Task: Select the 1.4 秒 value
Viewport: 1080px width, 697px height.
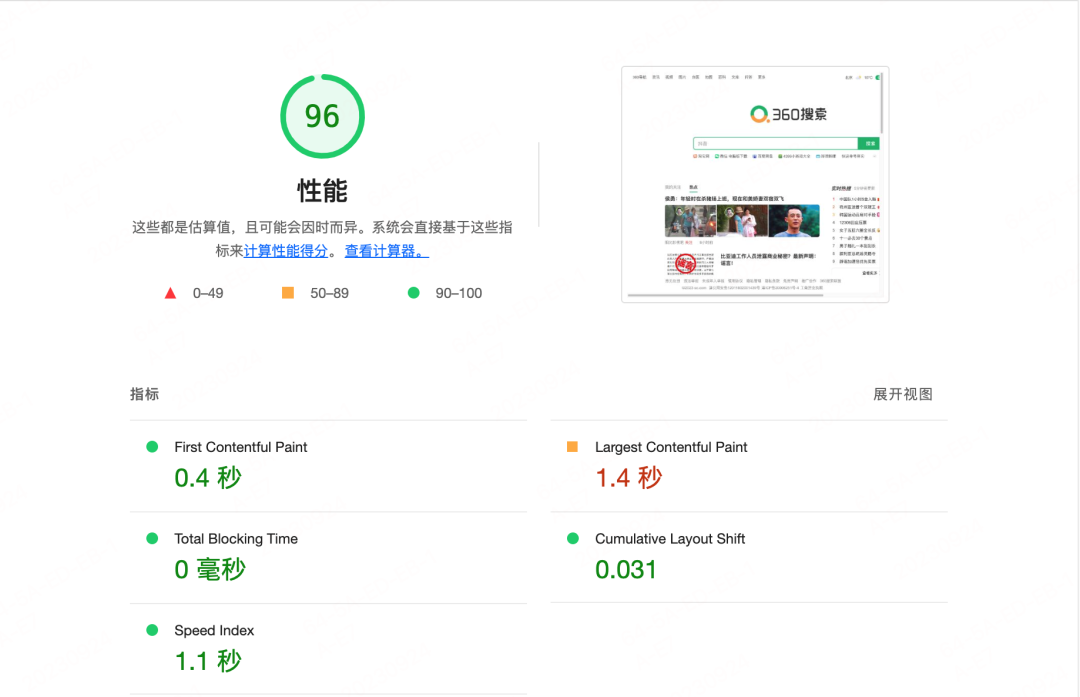Action: (x=629, y=477)
